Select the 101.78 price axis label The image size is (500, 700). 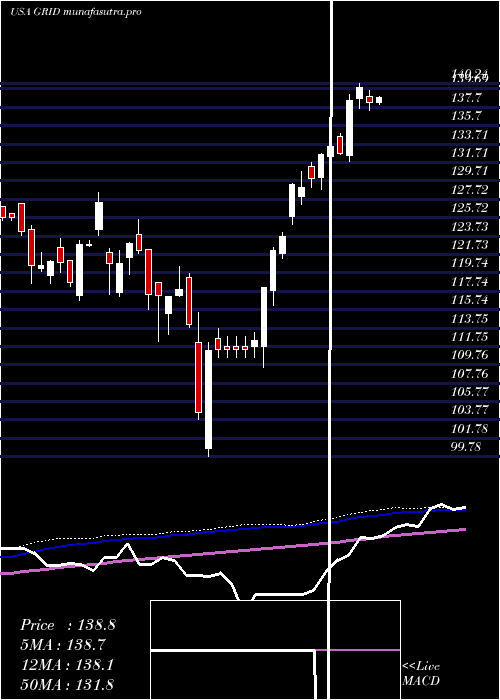(x=469, y=429)
